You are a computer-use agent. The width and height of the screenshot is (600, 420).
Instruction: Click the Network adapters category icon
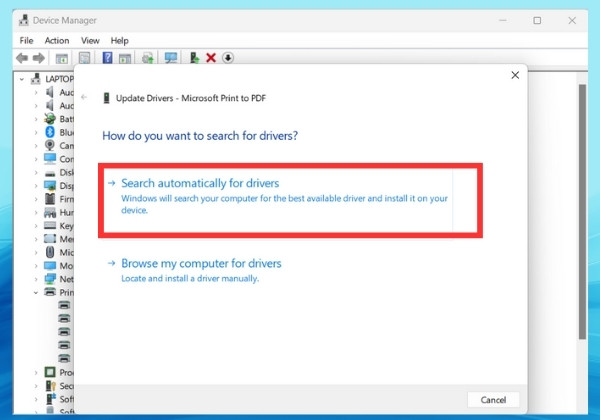[50, 279]
